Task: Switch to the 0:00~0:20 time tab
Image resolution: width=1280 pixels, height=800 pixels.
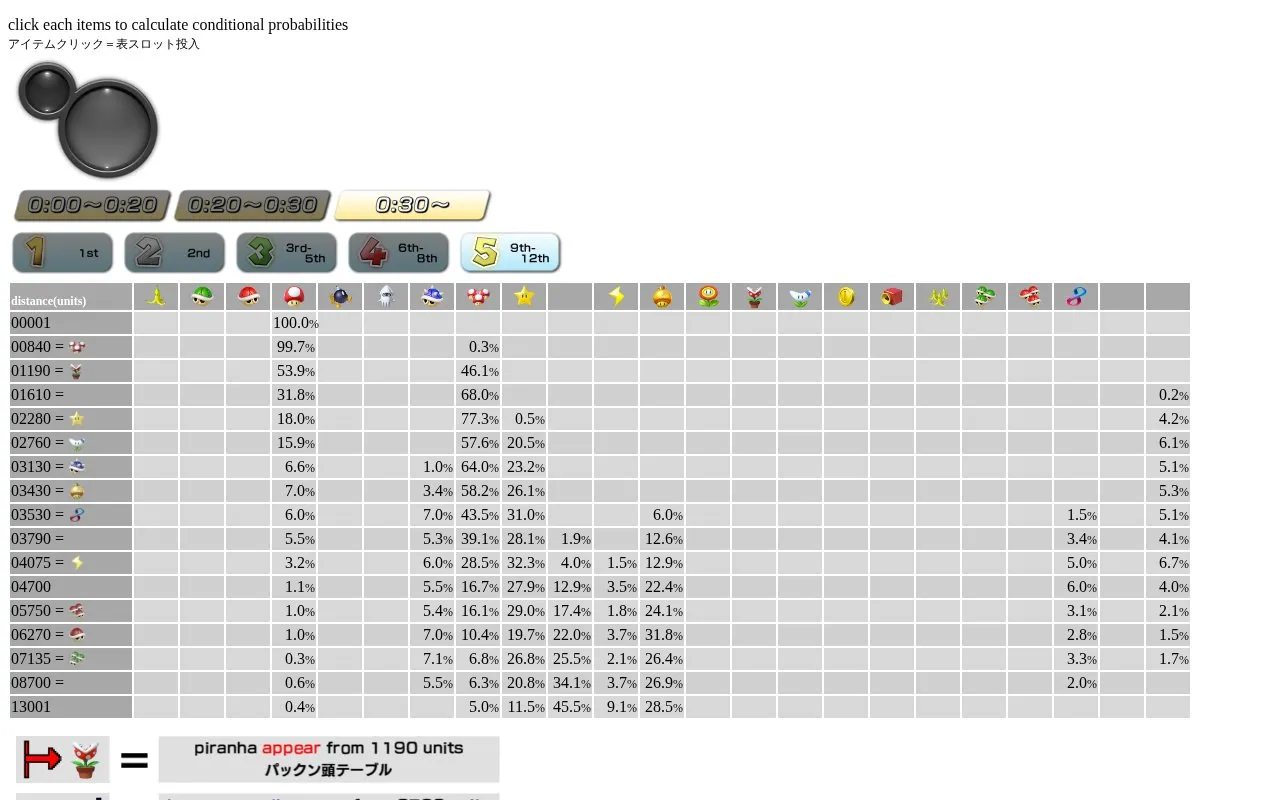Action: click(x=92, y=205)
